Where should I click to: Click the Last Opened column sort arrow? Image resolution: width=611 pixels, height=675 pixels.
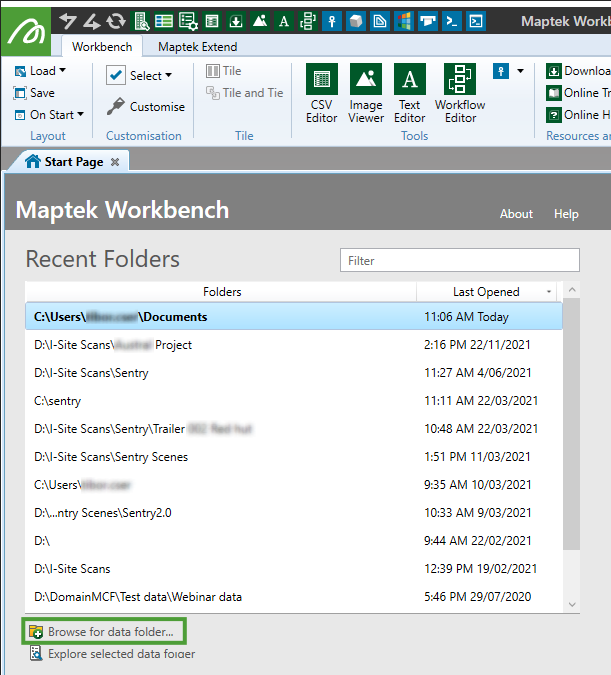[x=549, y=292]
